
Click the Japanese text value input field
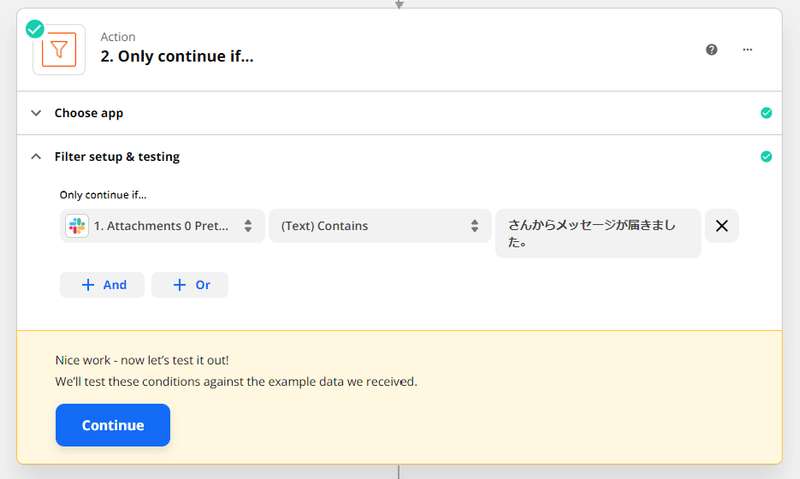point(598,233)
